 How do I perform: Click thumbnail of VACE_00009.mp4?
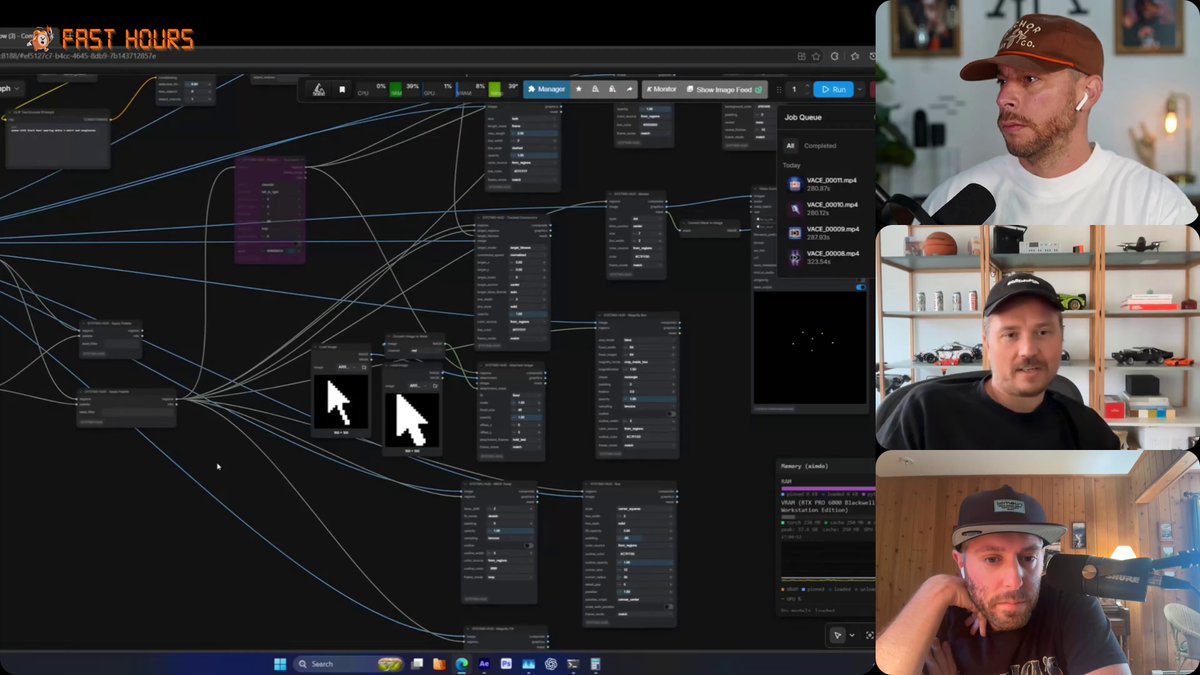click(x=794, y=232)
